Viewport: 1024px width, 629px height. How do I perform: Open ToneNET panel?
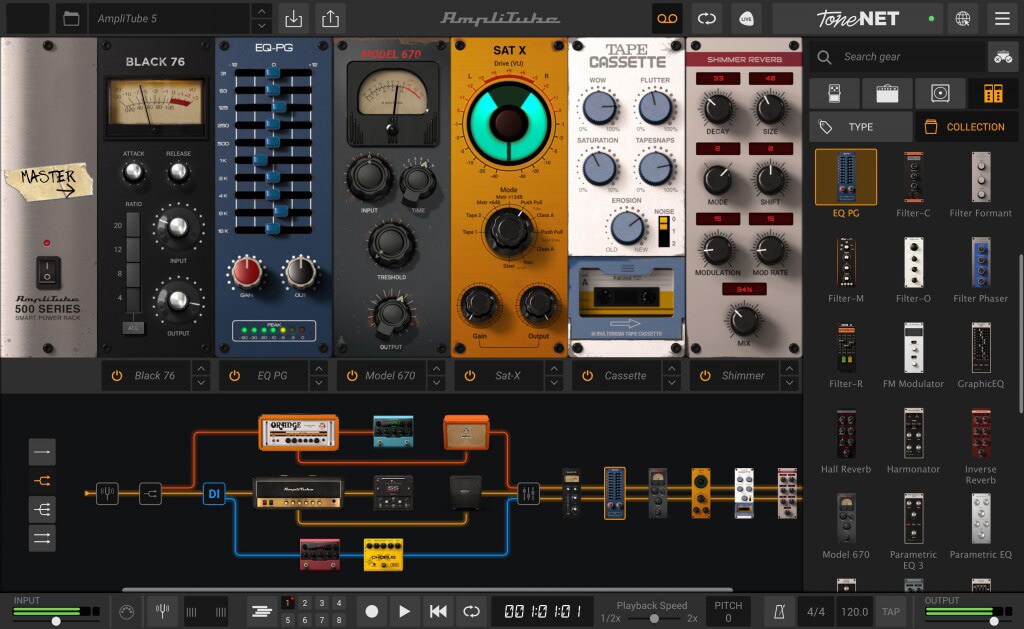click(x=857, y=19)
